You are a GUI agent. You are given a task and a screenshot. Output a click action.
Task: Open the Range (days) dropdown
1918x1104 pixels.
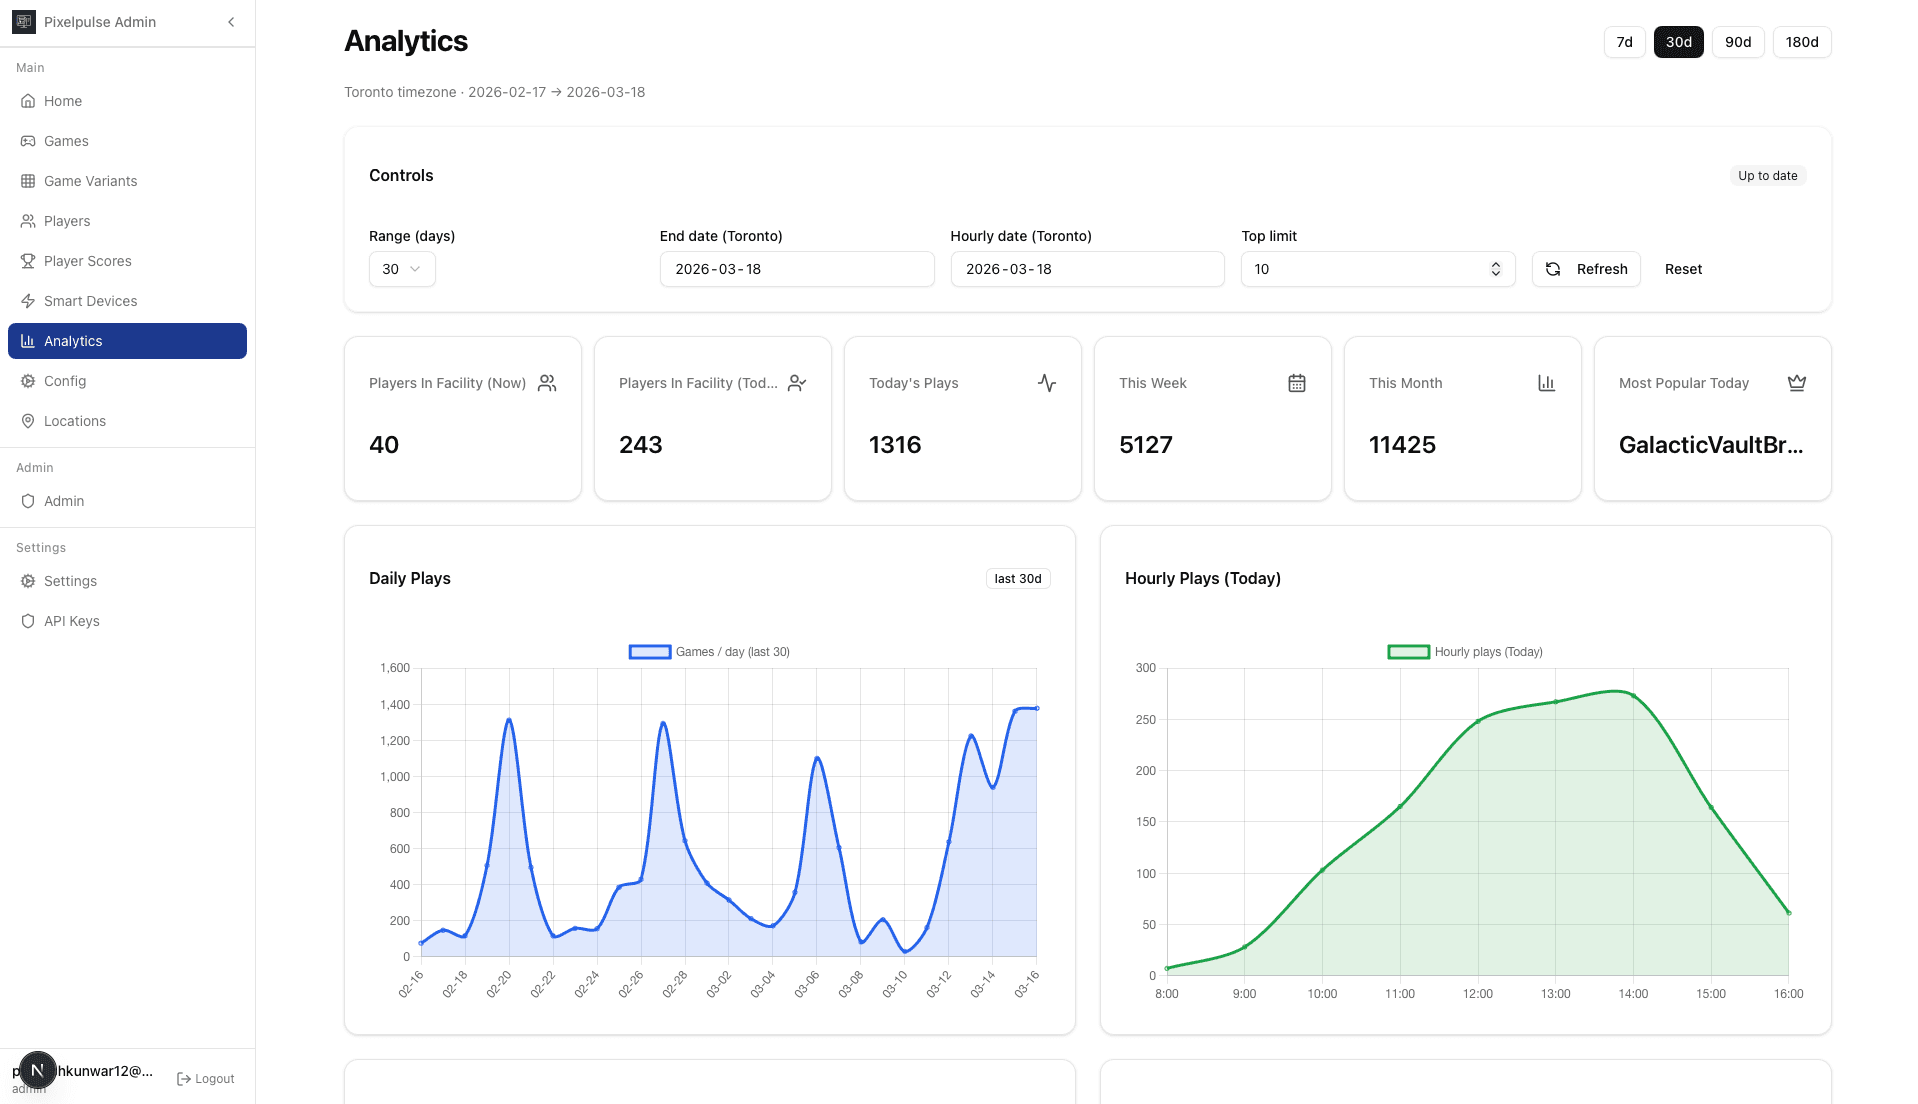coord(400,269)
